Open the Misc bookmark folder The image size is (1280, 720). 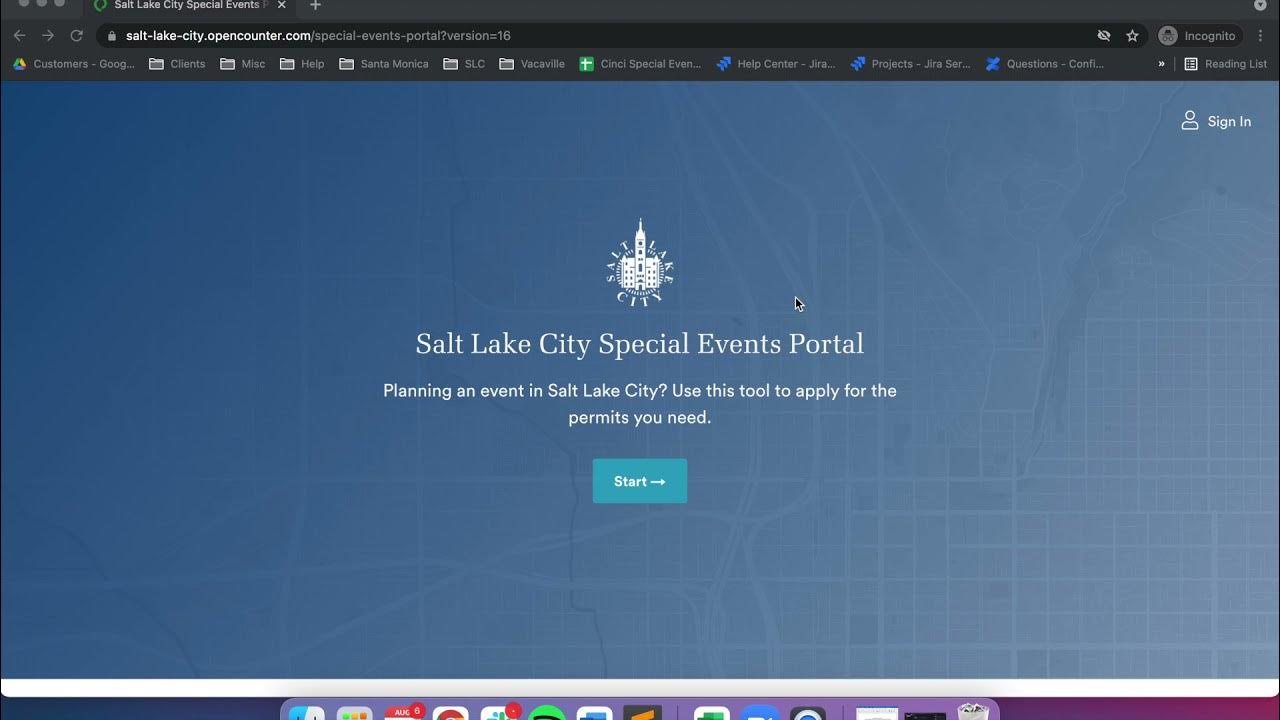click(x=243, y=64)
